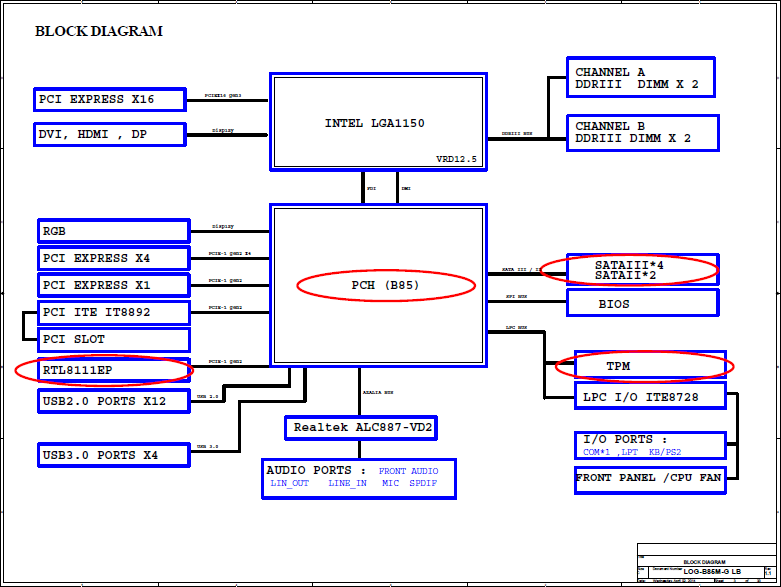
Task: Select the BIOS block
Action: pos(643,303)
